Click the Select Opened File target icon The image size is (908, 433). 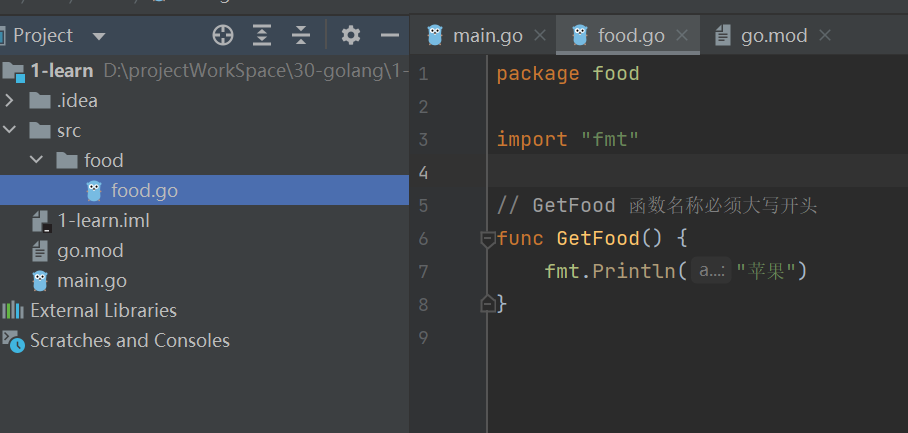223,36
